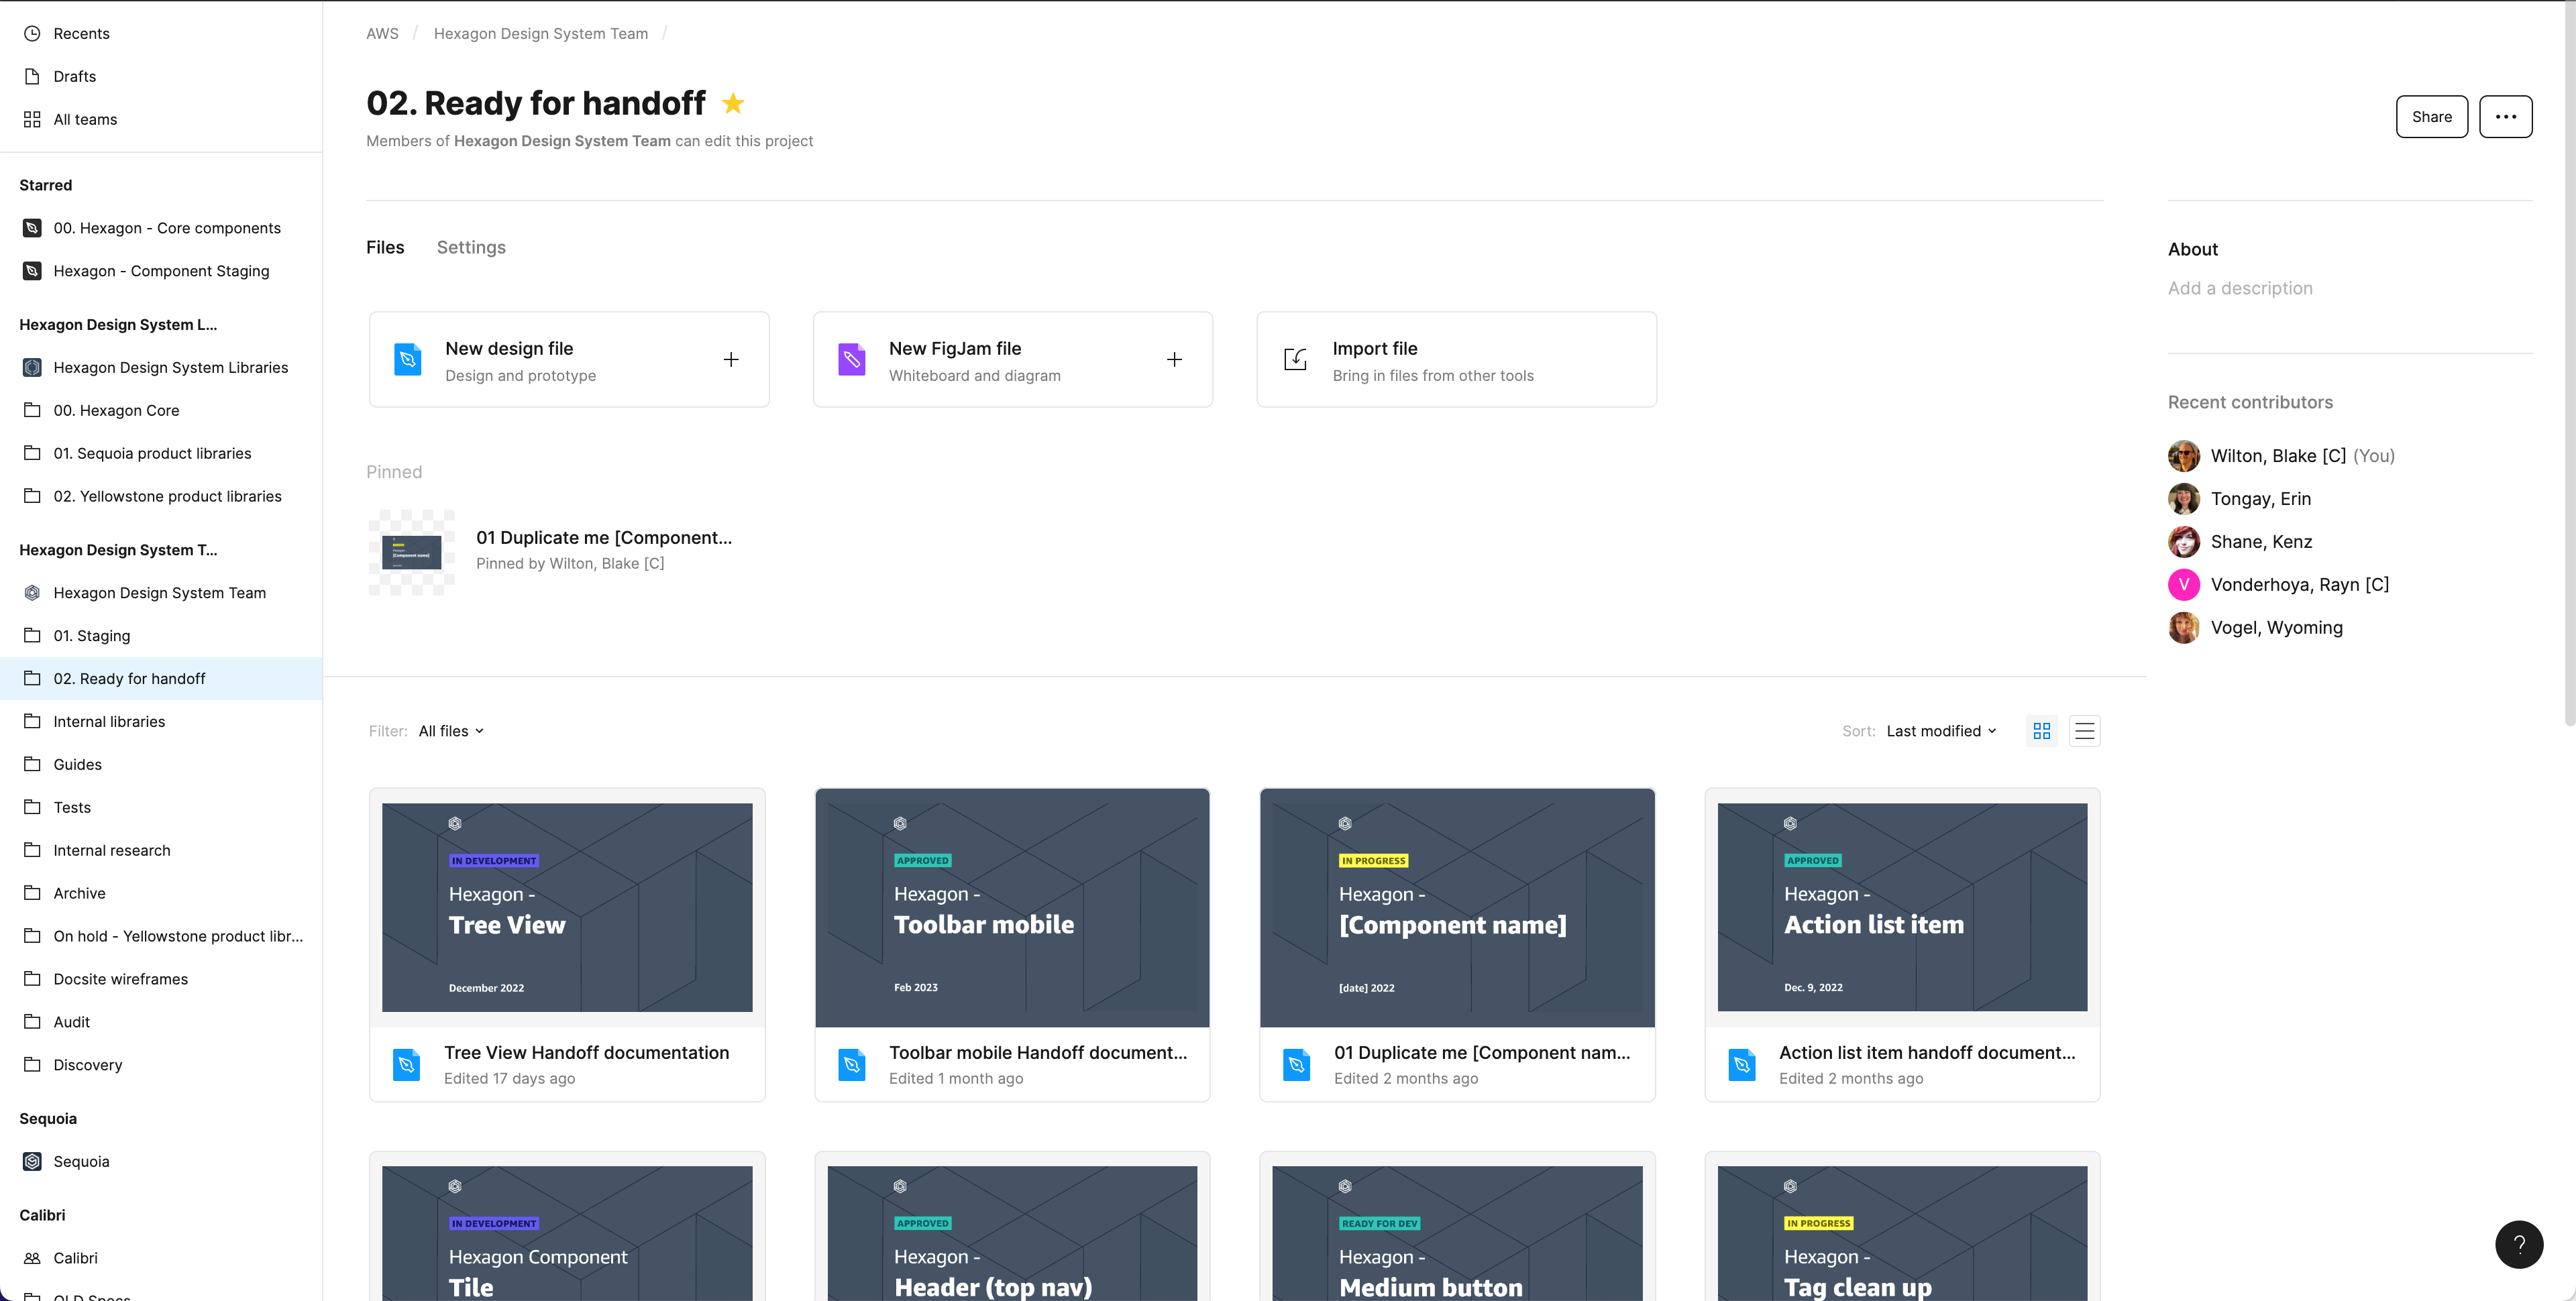2576x1301 pixels.
Task: Click Add a description field
Action: (x=2240, y=288)
